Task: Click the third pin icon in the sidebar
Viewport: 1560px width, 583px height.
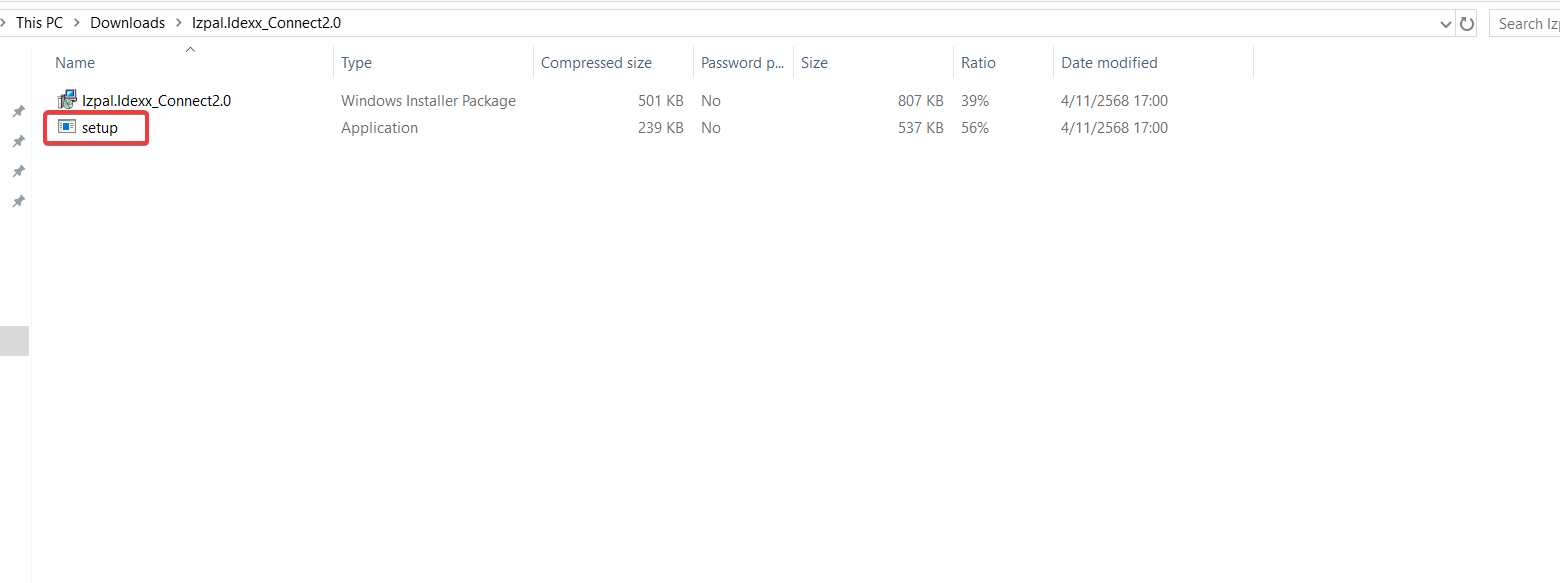Action: pyautogui.click(x=18, y=171)
